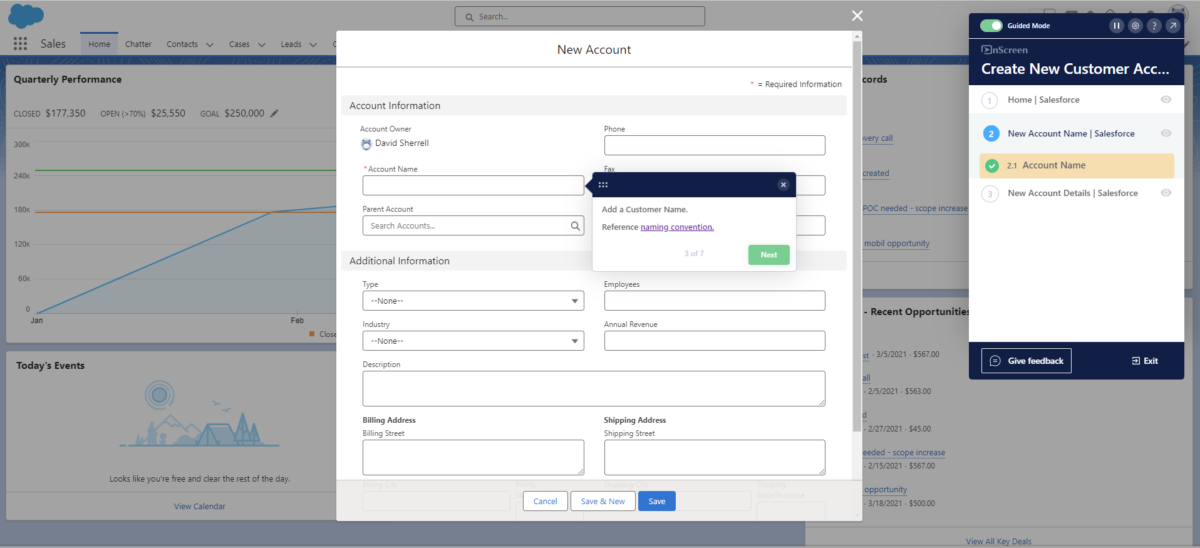Open the View Calendar link
The width and height of the screenshot is (1200, 548).
(x=200, y=506)
